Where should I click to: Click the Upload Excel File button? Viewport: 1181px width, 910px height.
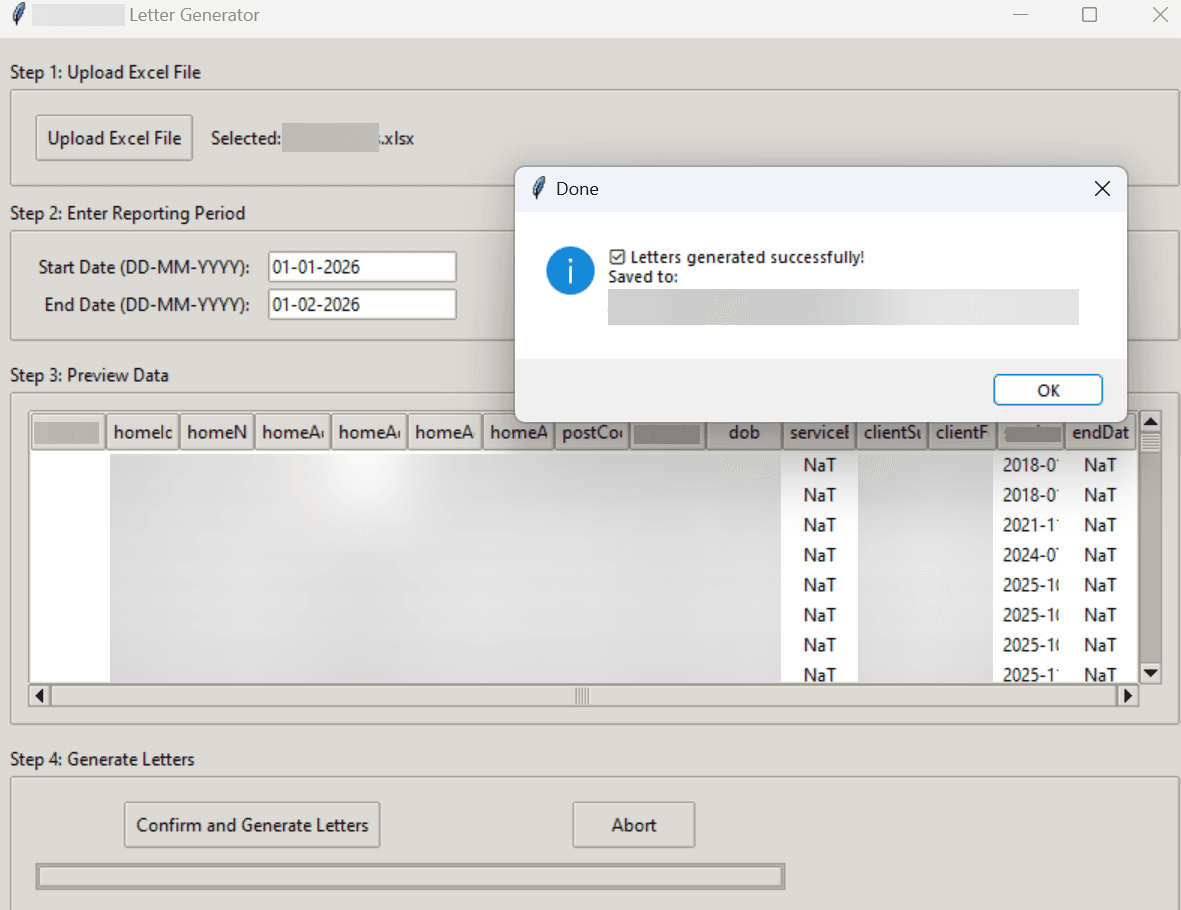(113, 138)
